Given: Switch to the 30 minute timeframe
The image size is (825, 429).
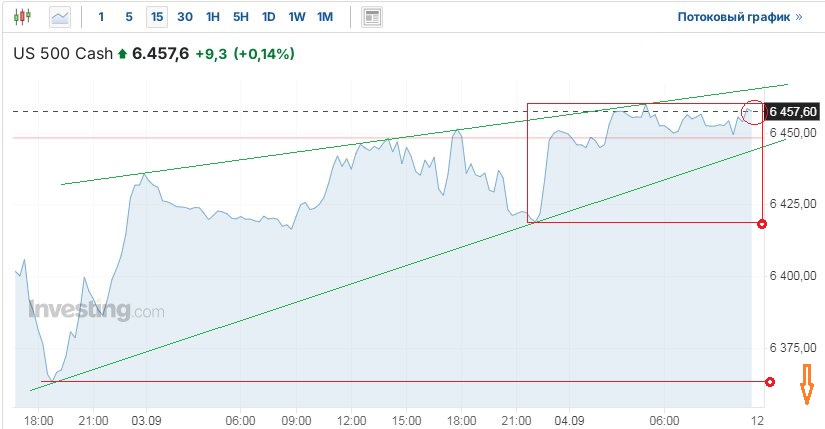Looking at the screenshot, I should tap(185, 17).
